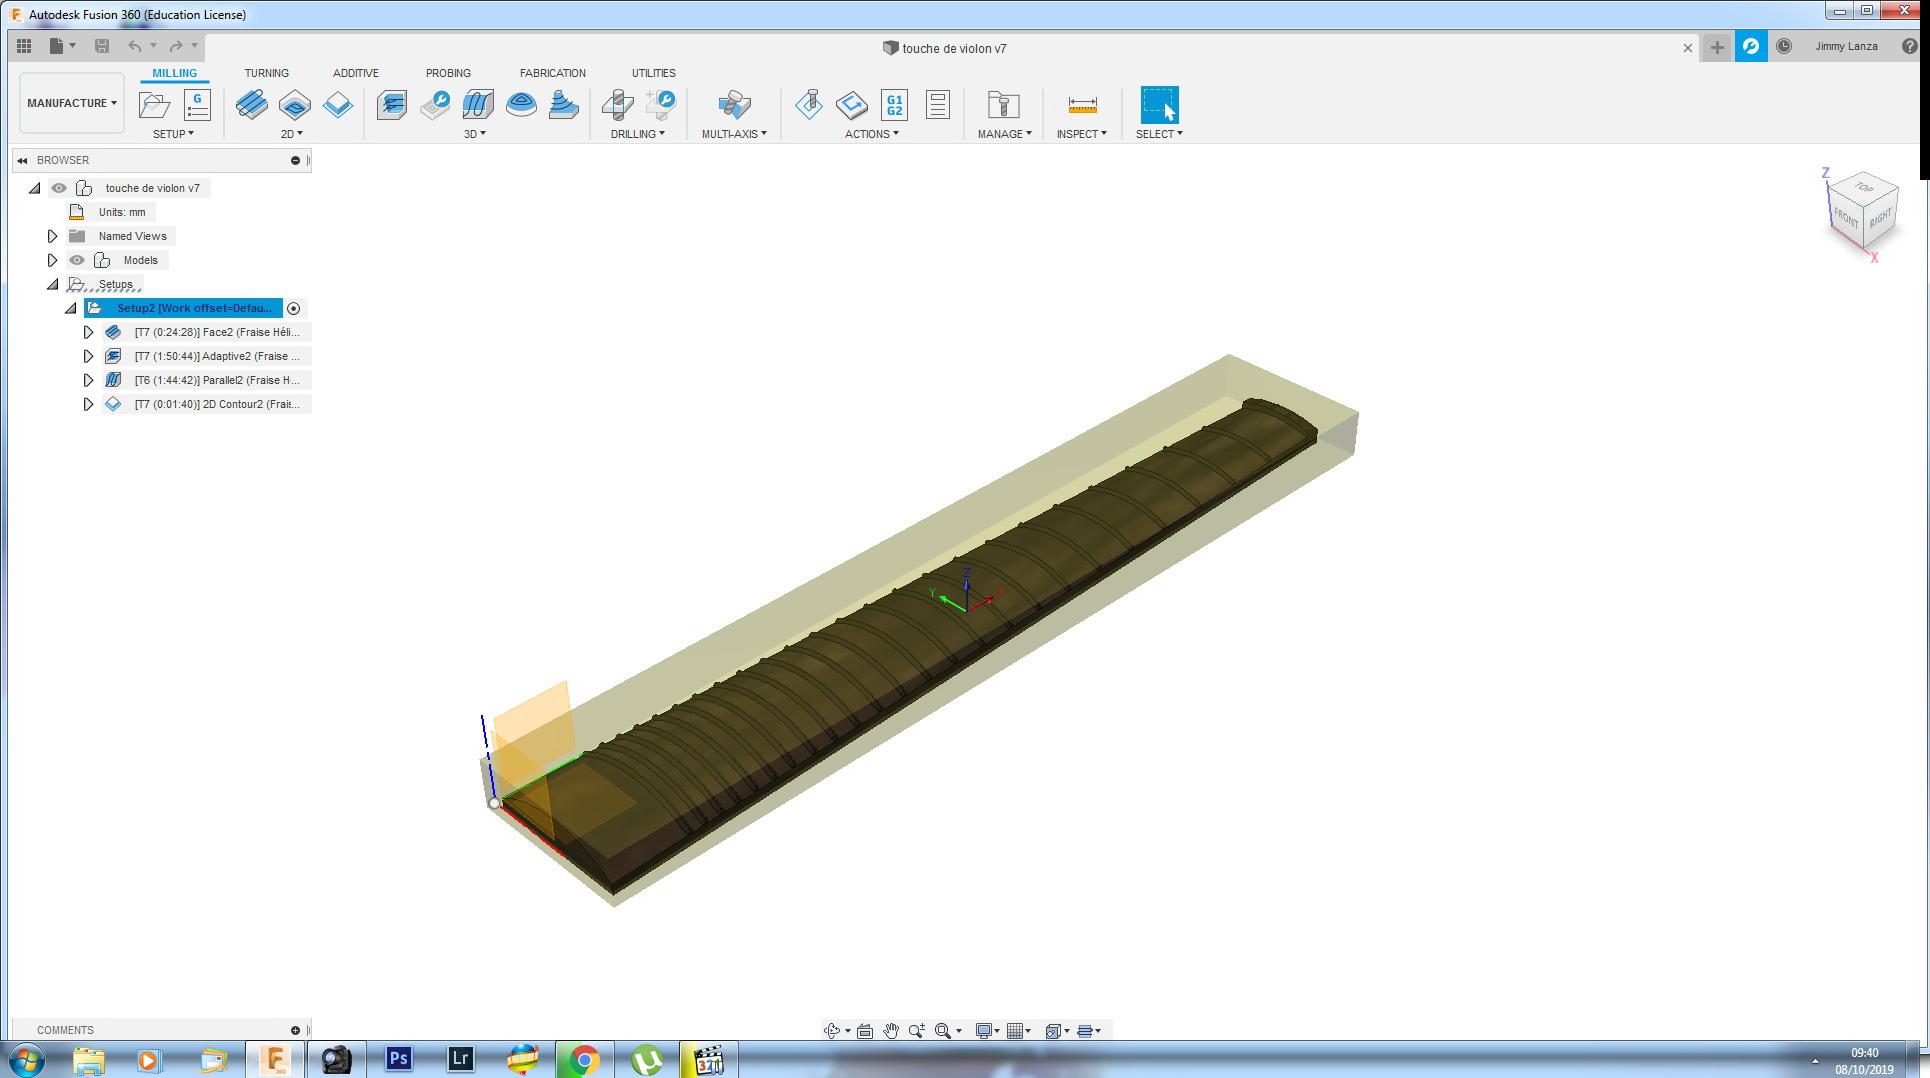Open the MANUFACTURE workspace dropdown
1930x1078 pixels.
(x=71, y=103)
